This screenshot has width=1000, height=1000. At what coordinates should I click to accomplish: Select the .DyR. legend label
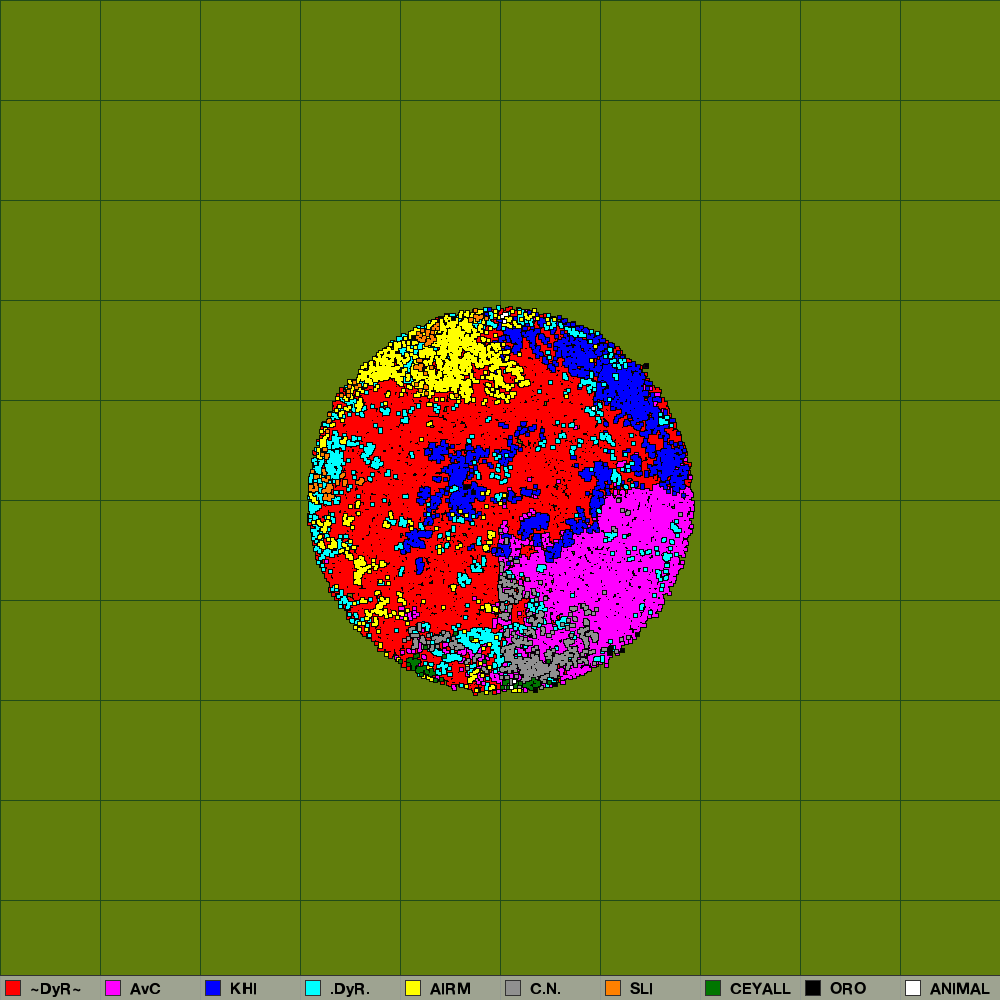point(349,989)
